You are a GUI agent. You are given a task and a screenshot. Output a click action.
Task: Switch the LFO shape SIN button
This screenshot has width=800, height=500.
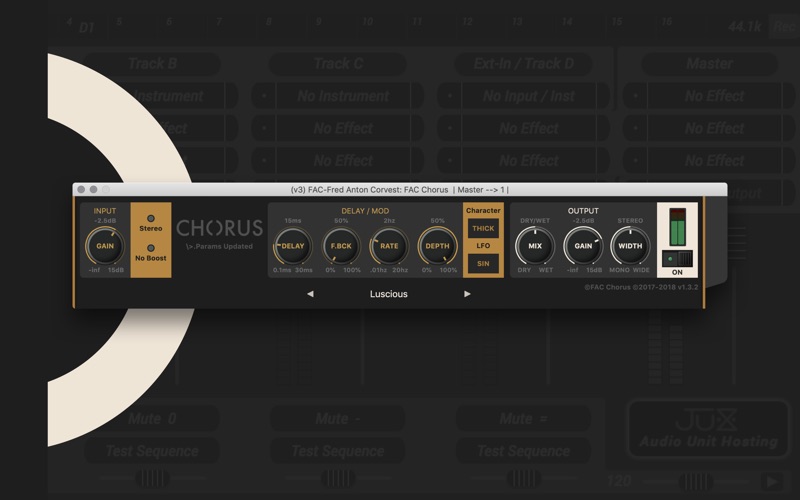pyautogui.click(x=483, y=264)
